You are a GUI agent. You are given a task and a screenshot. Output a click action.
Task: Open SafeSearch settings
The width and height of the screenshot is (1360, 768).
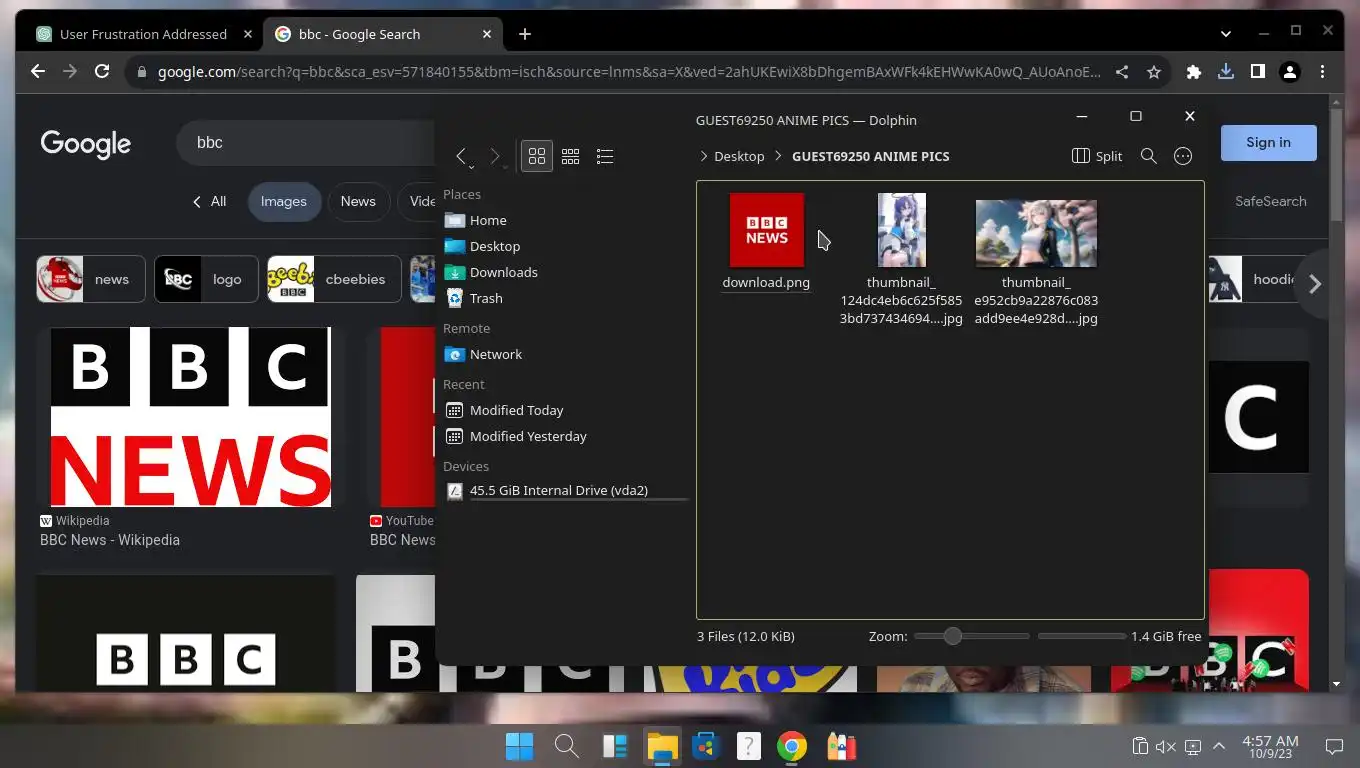[1271, 201]
